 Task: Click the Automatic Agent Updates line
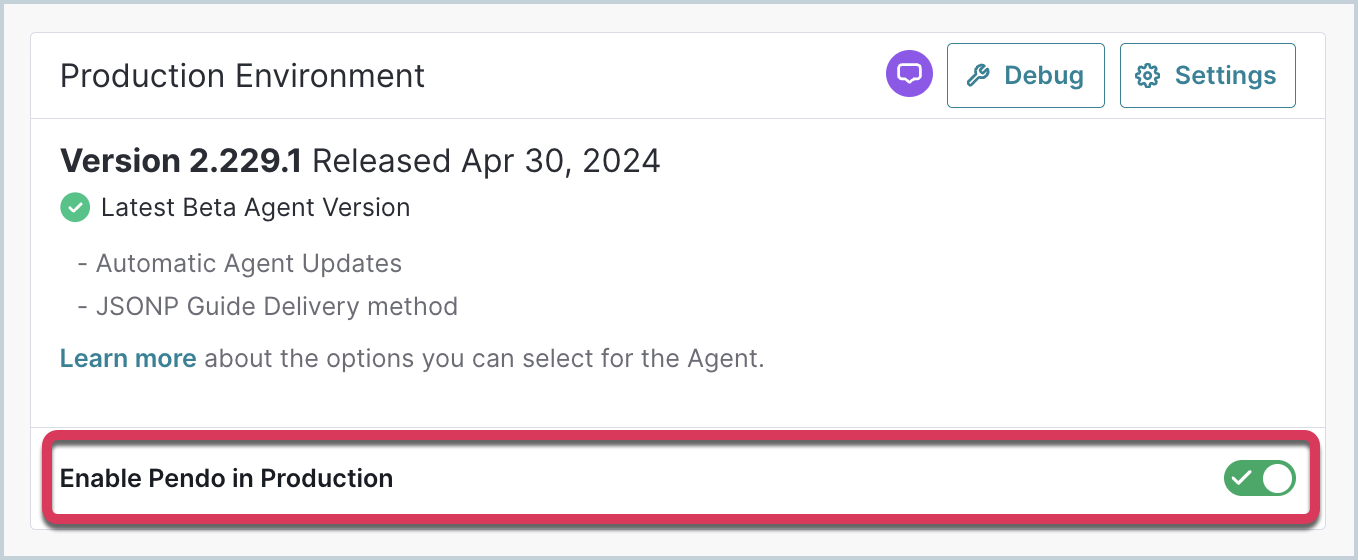pyautogui.click(x=240, y=263)
